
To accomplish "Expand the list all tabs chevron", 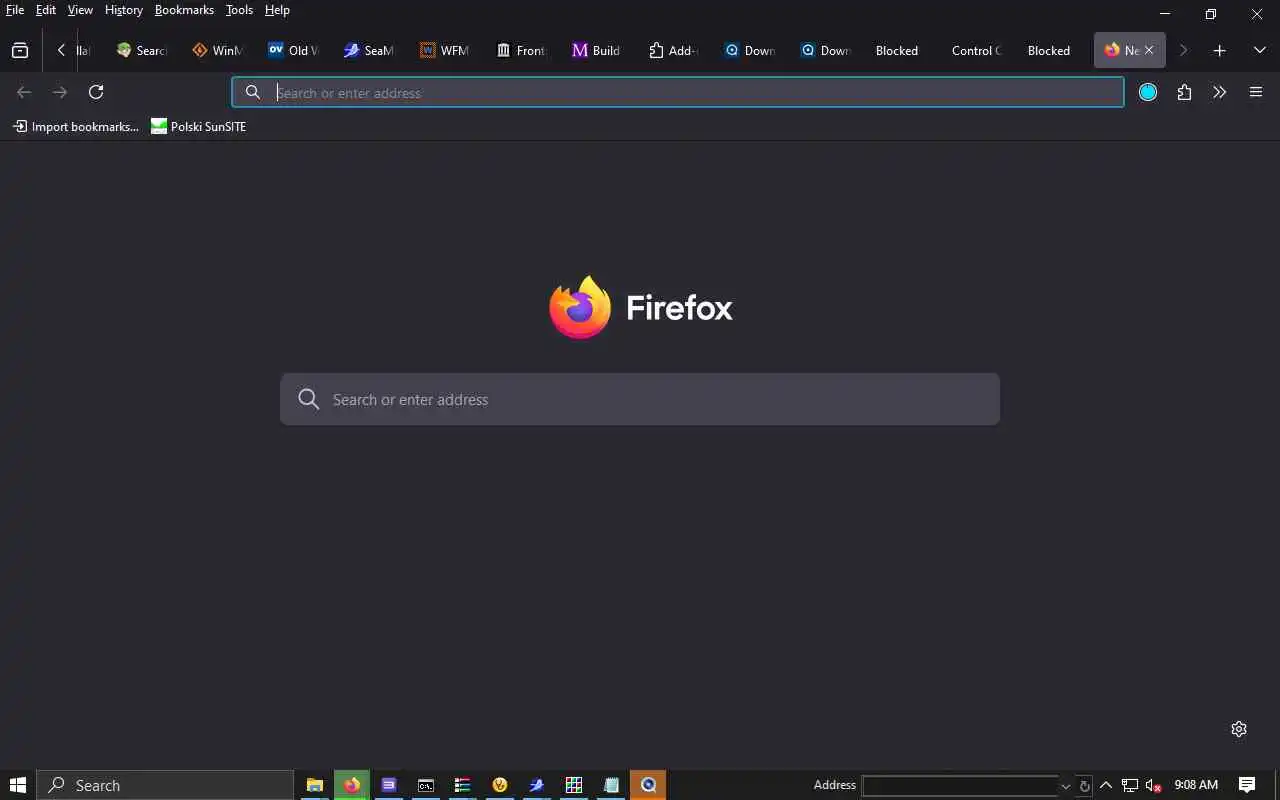I will [x=1259, y=50].
